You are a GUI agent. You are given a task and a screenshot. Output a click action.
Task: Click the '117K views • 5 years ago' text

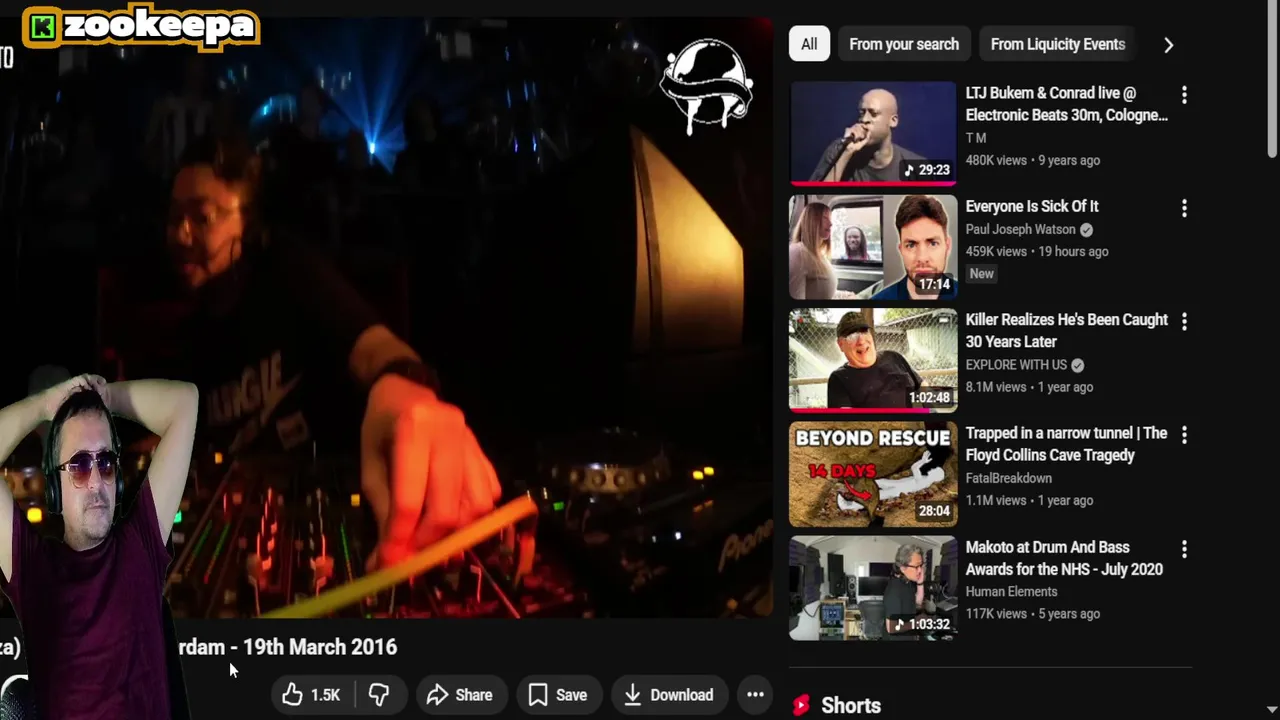[x=1032, y=614]
